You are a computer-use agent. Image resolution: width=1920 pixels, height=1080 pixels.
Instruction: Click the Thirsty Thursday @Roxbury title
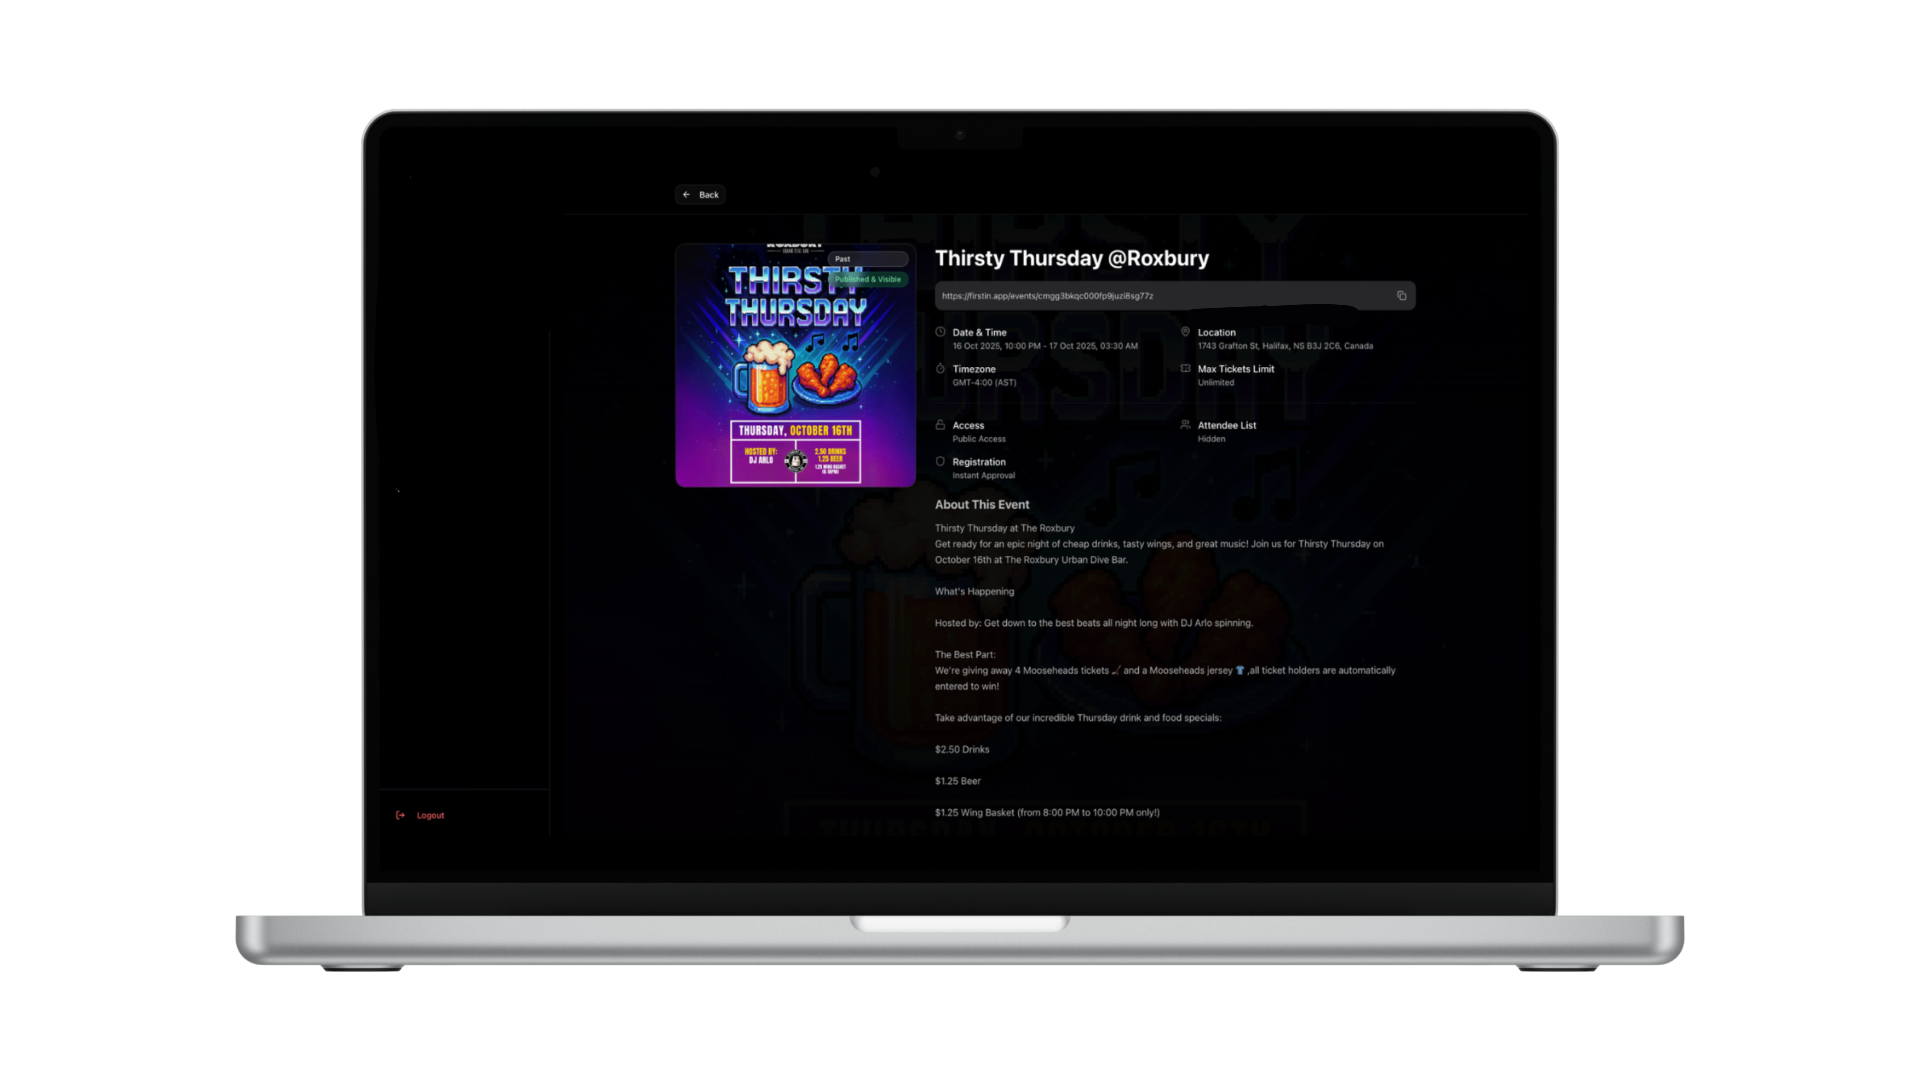pos(1071,258)
